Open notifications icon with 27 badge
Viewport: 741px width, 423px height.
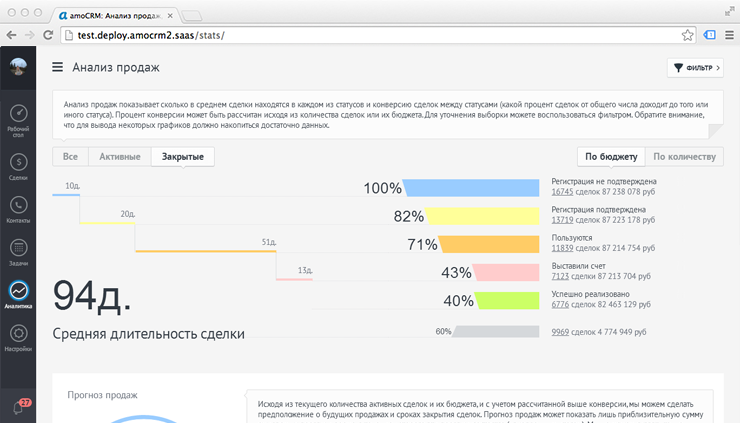pyautogui.click(x=19, y=405)
